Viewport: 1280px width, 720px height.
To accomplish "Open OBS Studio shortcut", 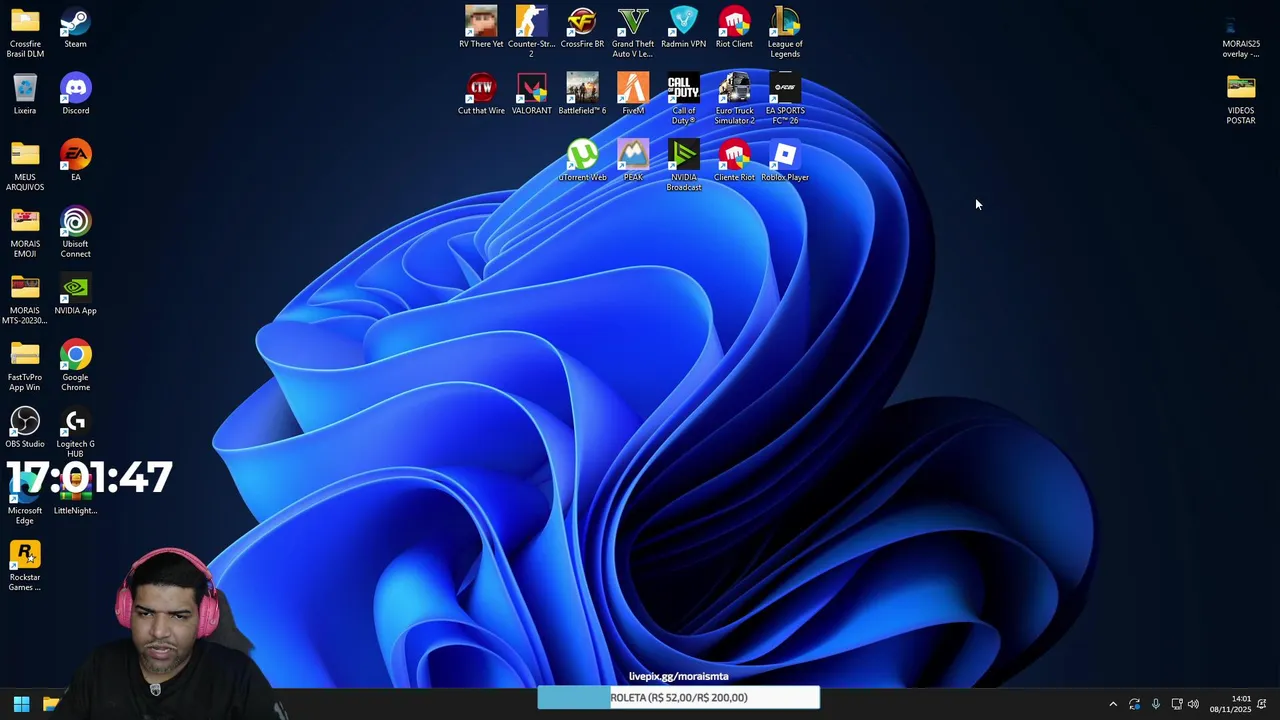I will 25,427.
